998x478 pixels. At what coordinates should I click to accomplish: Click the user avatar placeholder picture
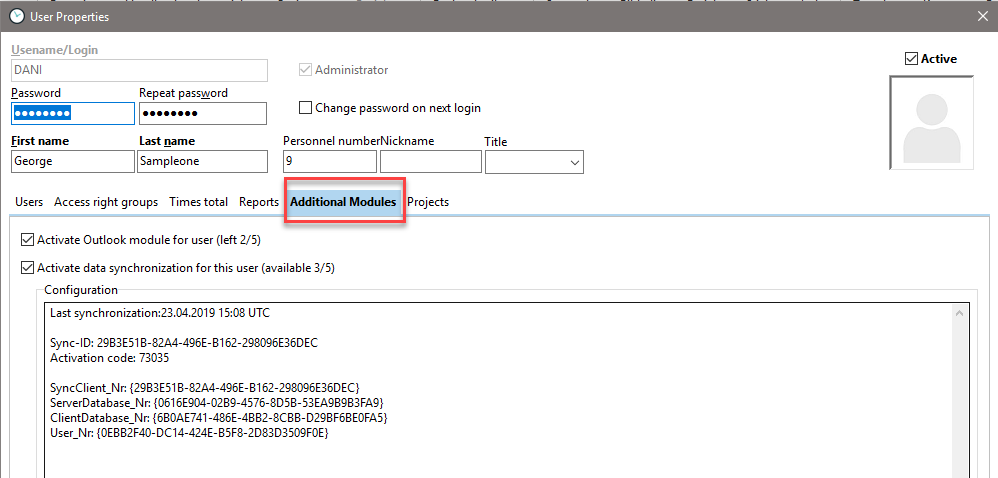(931, 123)
